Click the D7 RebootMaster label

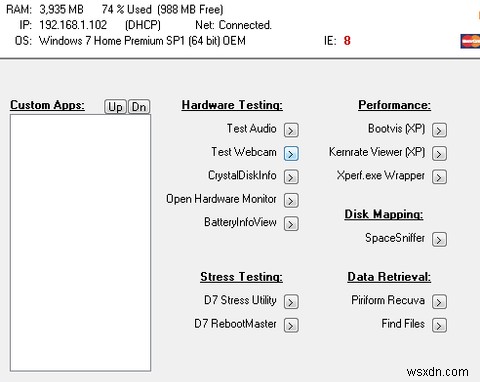pyautogui.click(x=235, y=324)
